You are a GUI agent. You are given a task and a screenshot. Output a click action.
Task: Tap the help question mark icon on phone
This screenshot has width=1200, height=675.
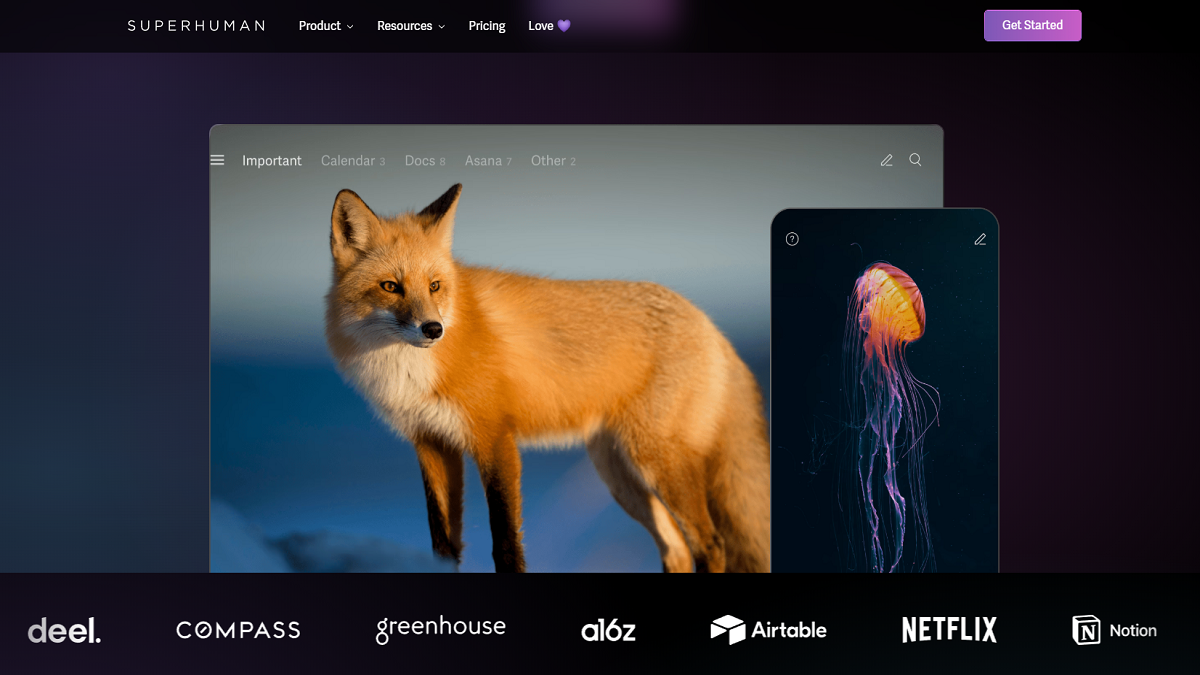(x=792, y=239)
